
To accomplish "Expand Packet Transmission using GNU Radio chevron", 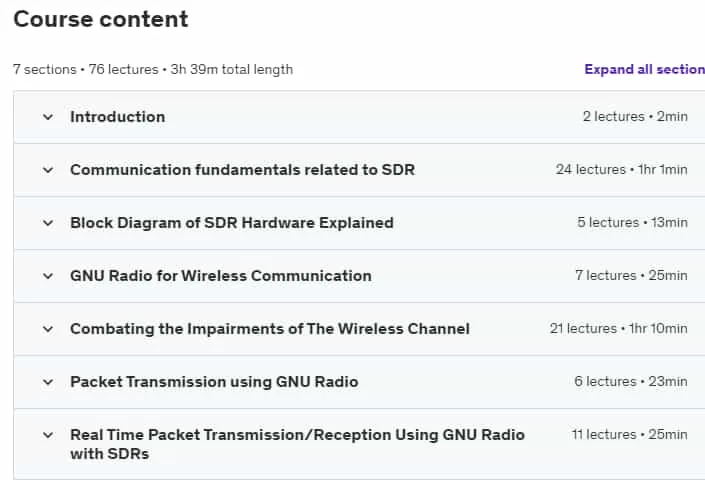I will pyautogui.click(x=48, y=382).
